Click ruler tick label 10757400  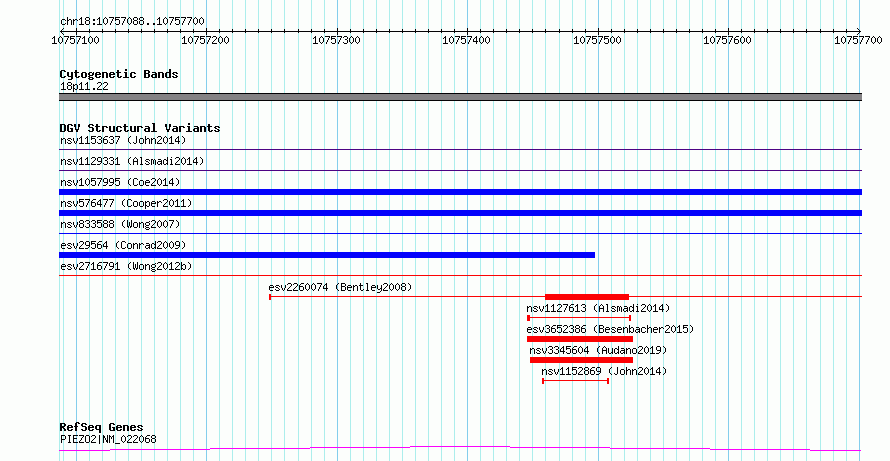[x=467, y=40]
